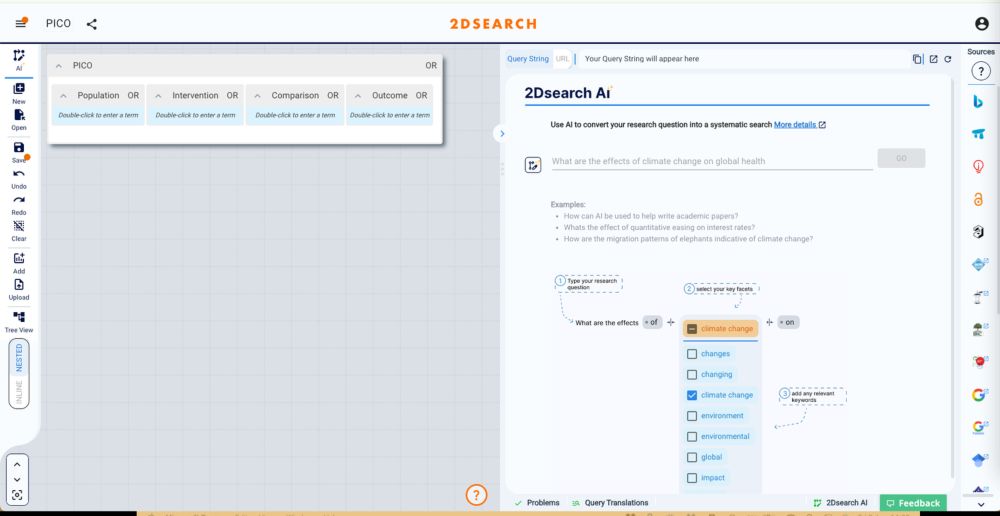Click the Population term entry area
Image resolution: width=1000 pixels, height=516 pixels.
point(98,115)
